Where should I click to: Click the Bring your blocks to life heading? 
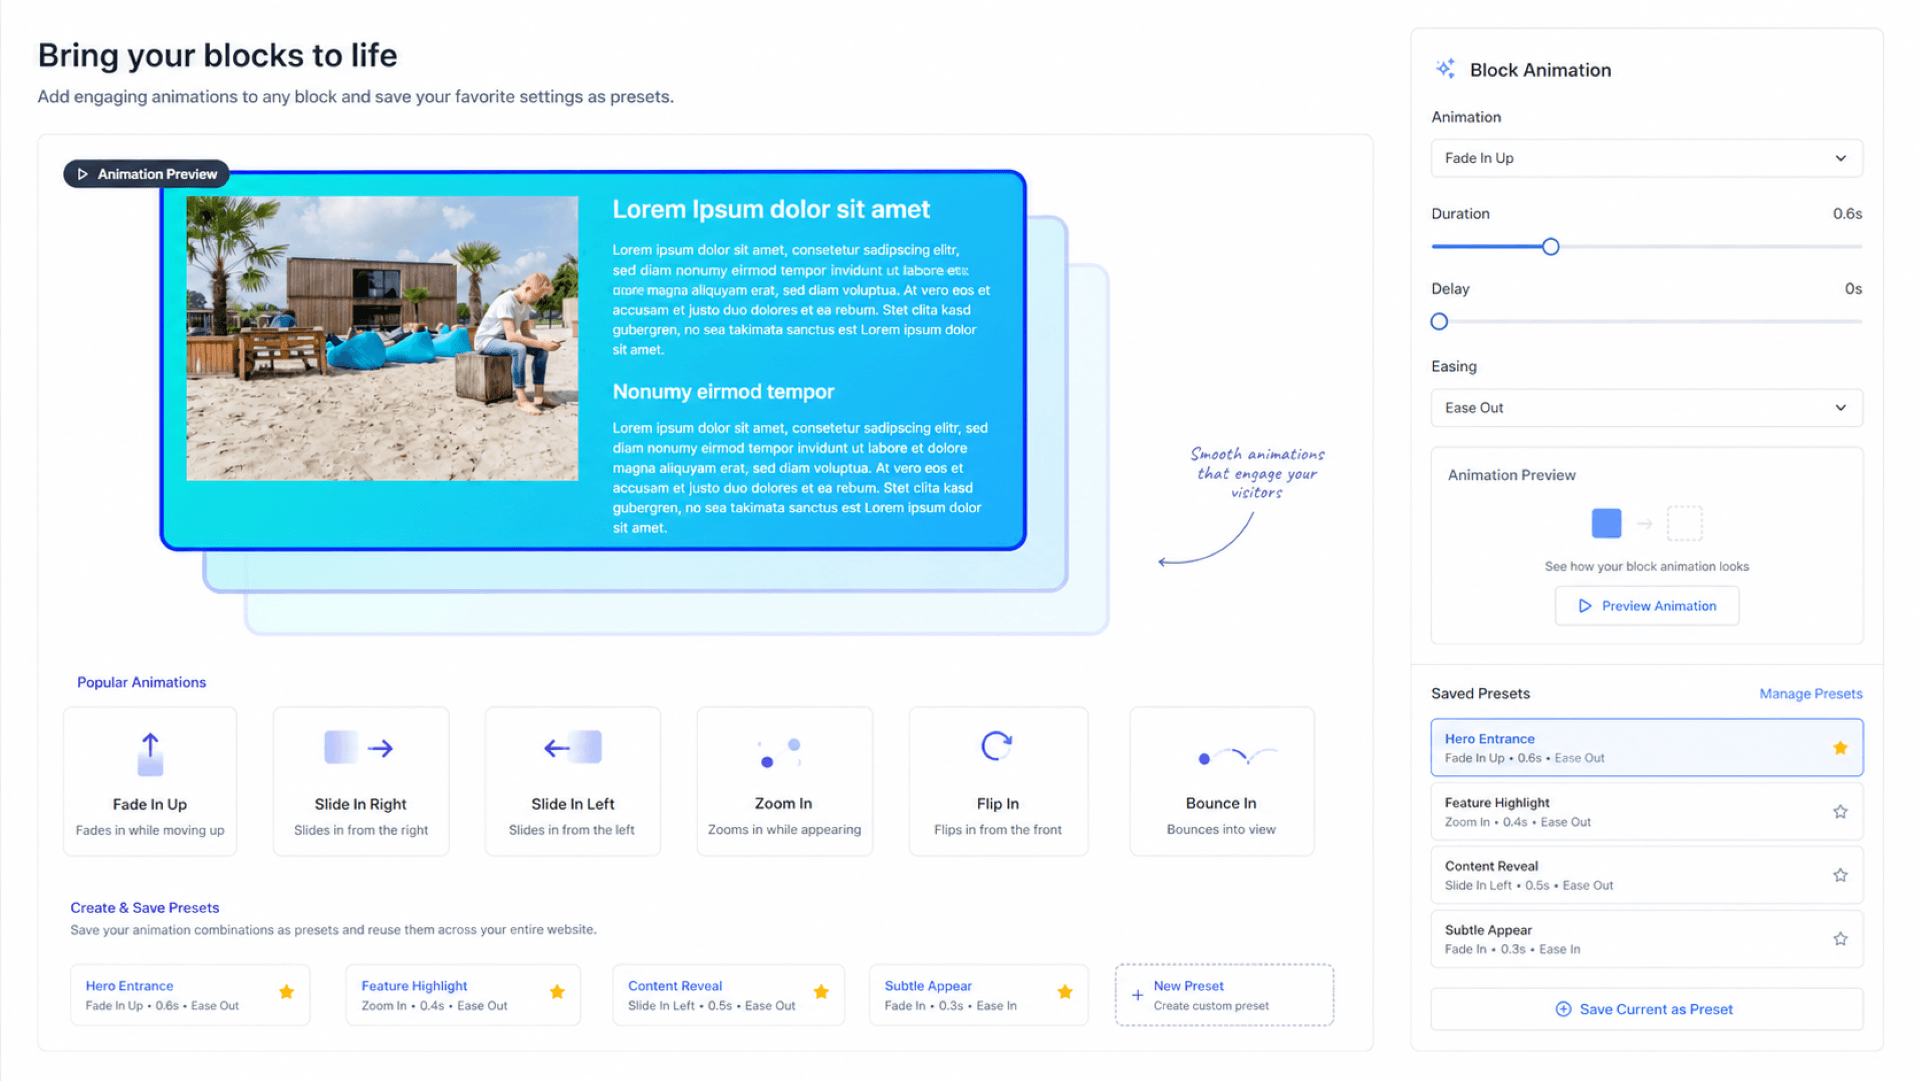217,55
